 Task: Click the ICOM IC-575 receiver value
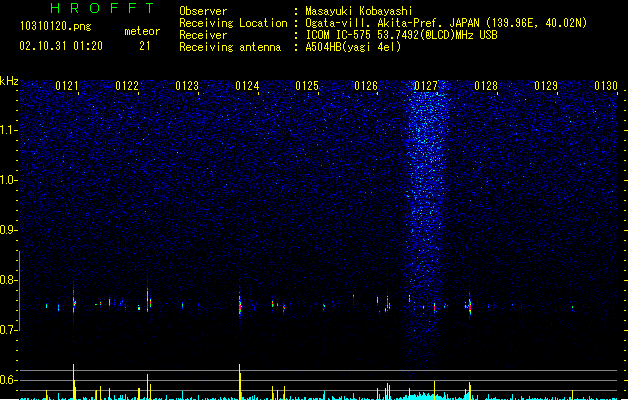click(401, 35)
